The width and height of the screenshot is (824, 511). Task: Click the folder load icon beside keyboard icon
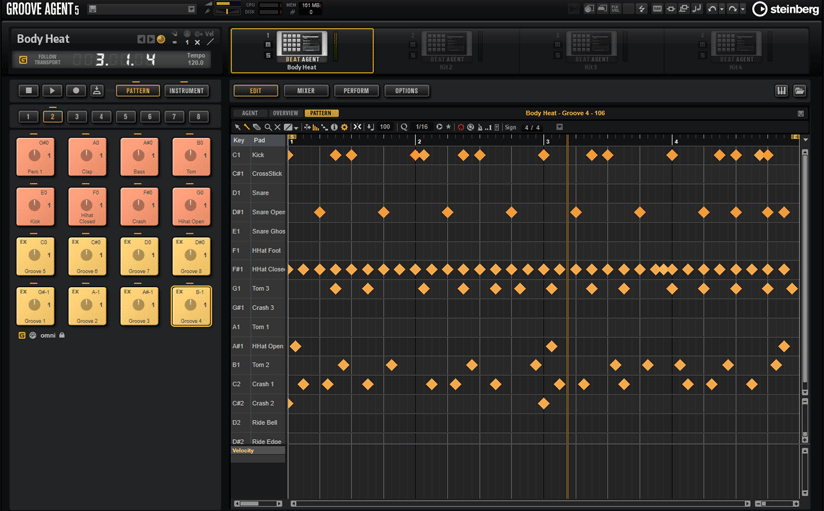[799, 91]
